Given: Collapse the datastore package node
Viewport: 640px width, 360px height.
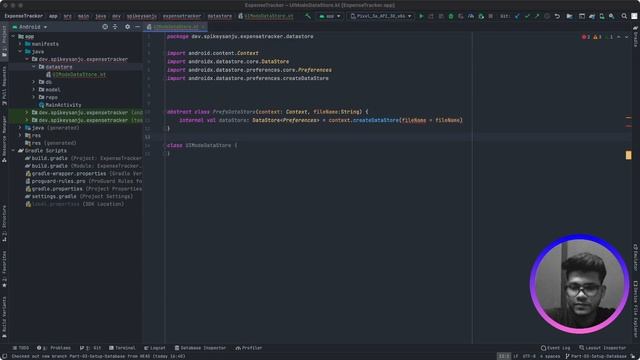Looking at the screenshot, I should coord(34,67).
